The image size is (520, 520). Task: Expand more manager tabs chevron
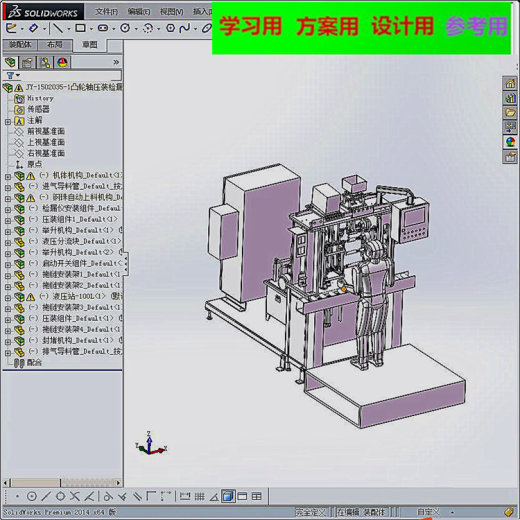tap(116, 62)
